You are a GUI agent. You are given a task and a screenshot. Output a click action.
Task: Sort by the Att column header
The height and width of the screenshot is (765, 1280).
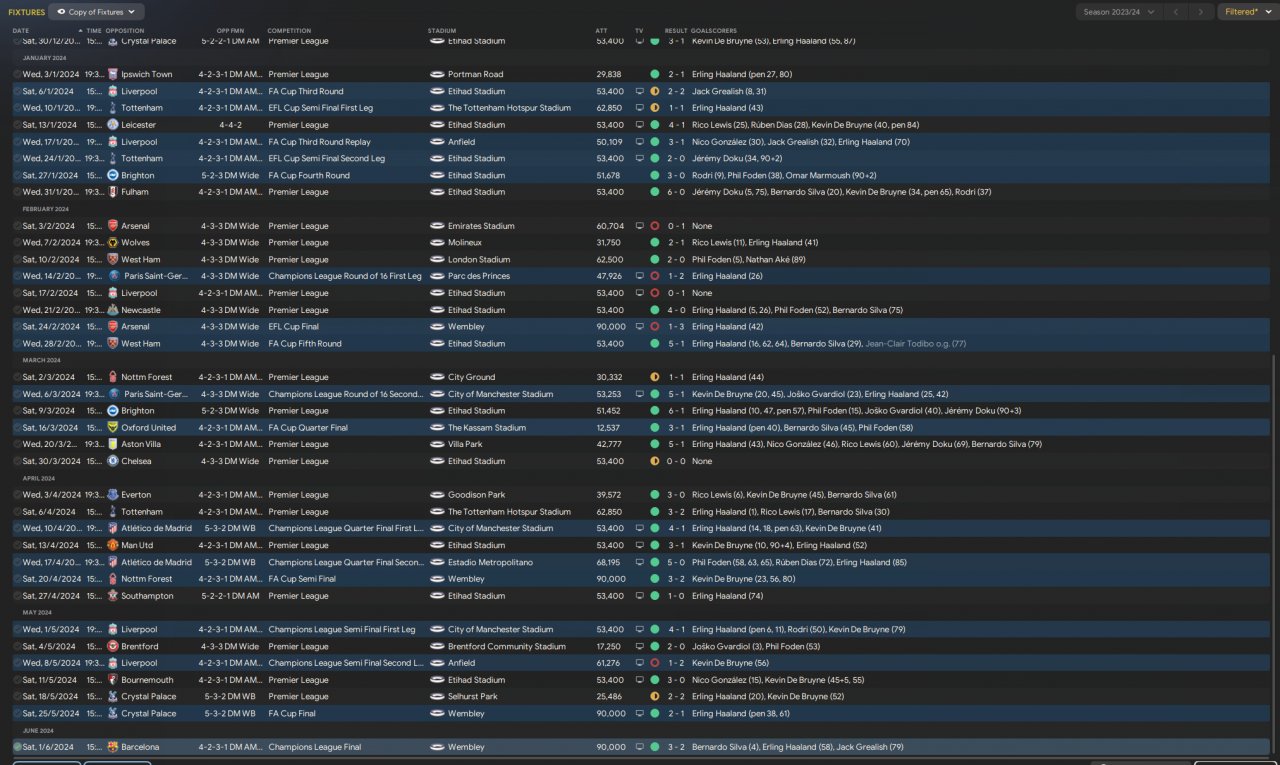point(601,31)
